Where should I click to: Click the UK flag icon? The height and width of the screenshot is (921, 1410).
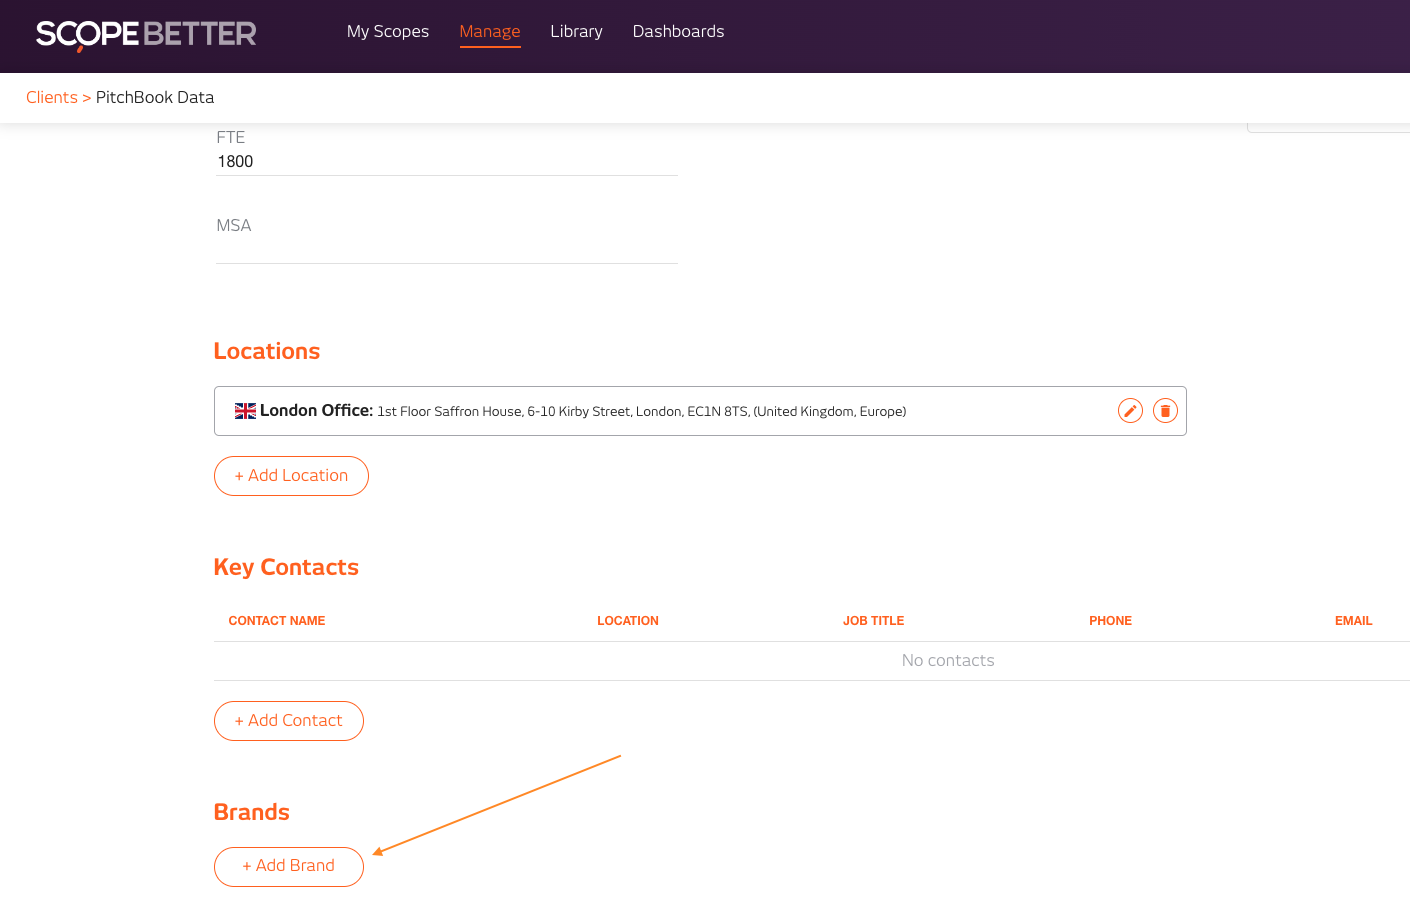(x=245, y=411)
